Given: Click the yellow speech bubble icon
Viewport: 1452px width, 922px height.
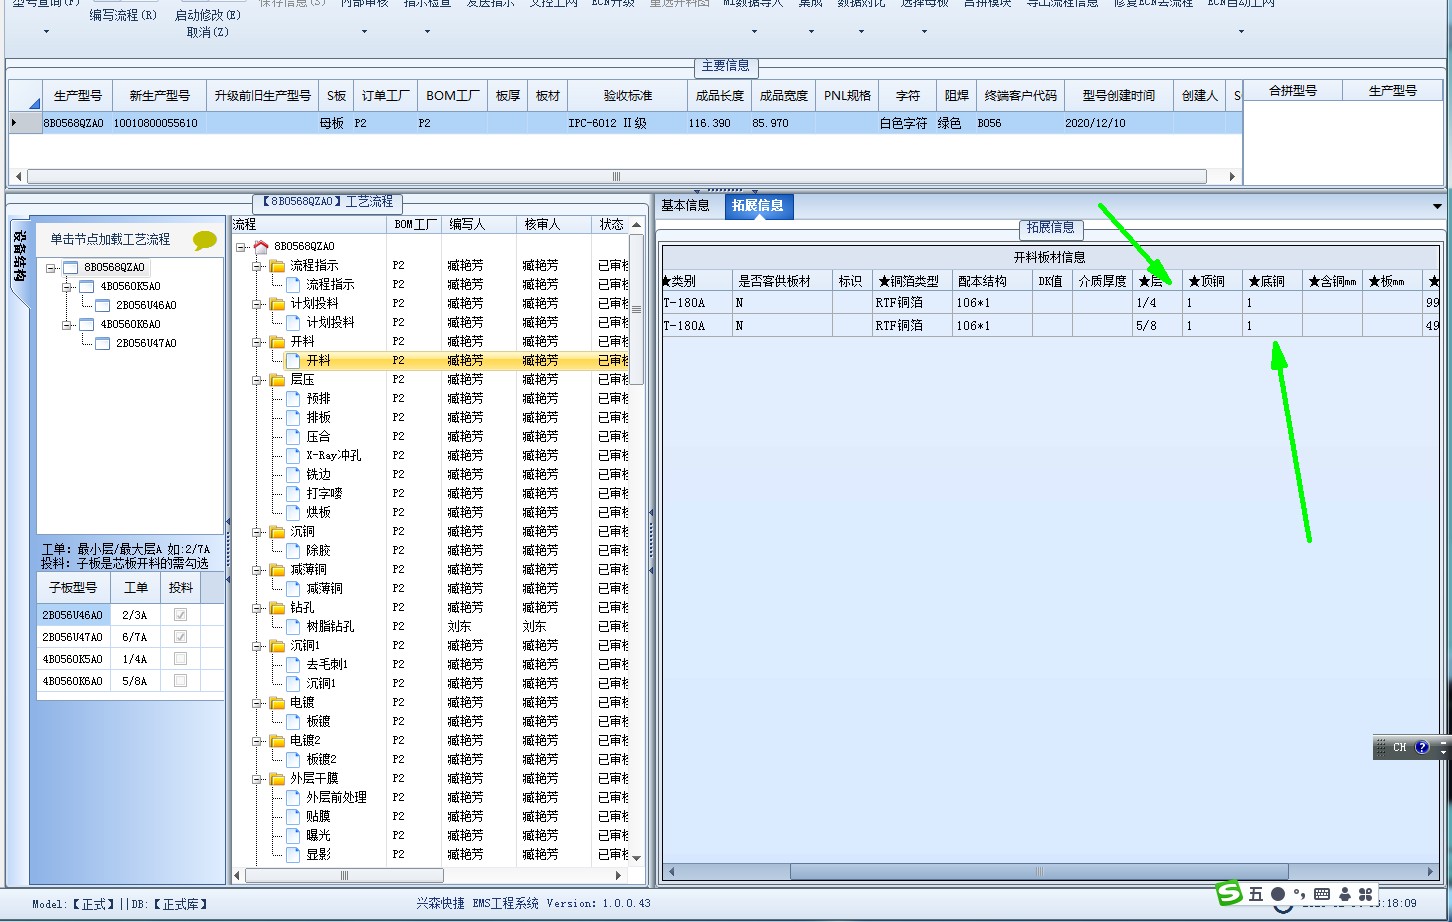Looking at the screenshot, I should 205,240.
